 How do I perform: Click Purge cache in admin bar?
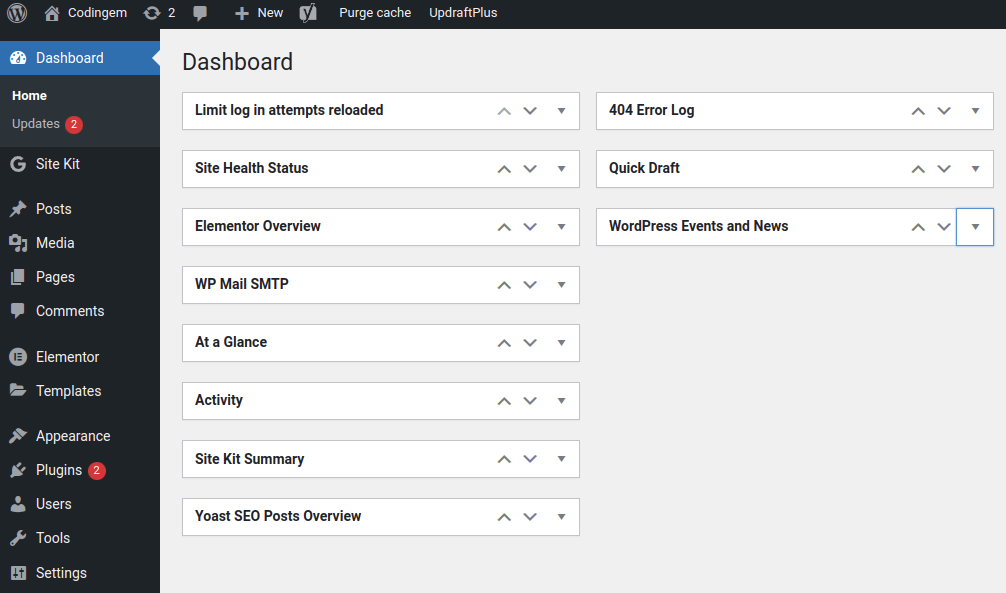point(375,13)
